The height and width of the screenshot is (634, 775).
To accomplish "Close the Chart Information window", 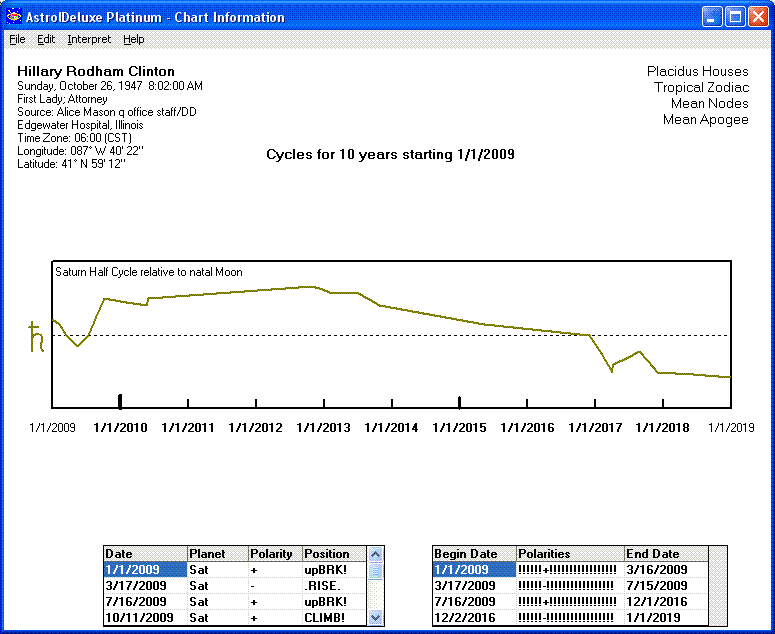I will (x=758, y=17).
